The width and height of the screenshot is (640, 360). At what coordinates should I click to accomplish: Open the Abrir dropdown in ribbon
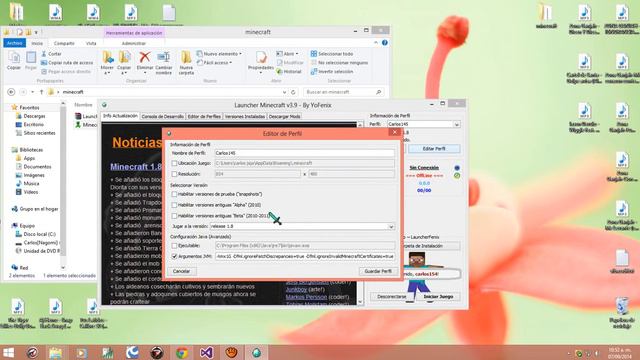pos(287,54)
